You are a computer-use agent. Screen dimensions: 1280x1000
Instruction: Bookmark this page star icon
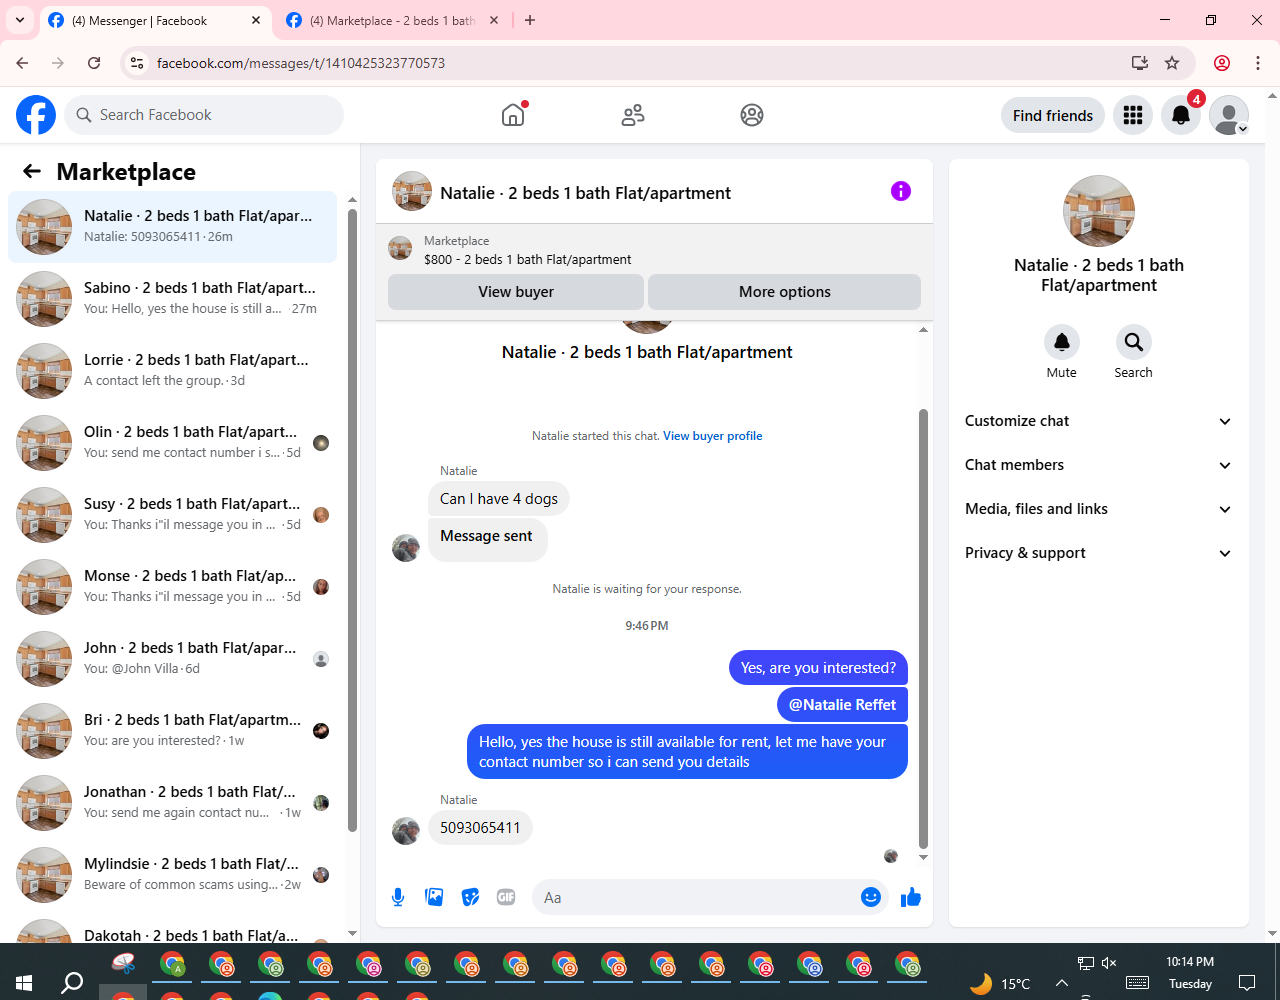(x=1172, y=63)
